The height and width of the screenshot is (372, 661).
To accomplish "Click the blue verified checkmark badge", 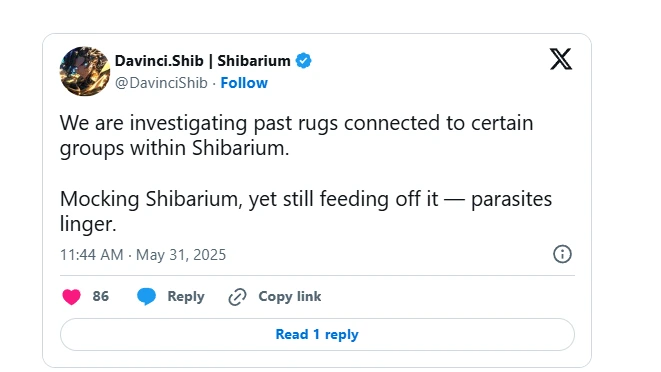I will coord(304,61).
